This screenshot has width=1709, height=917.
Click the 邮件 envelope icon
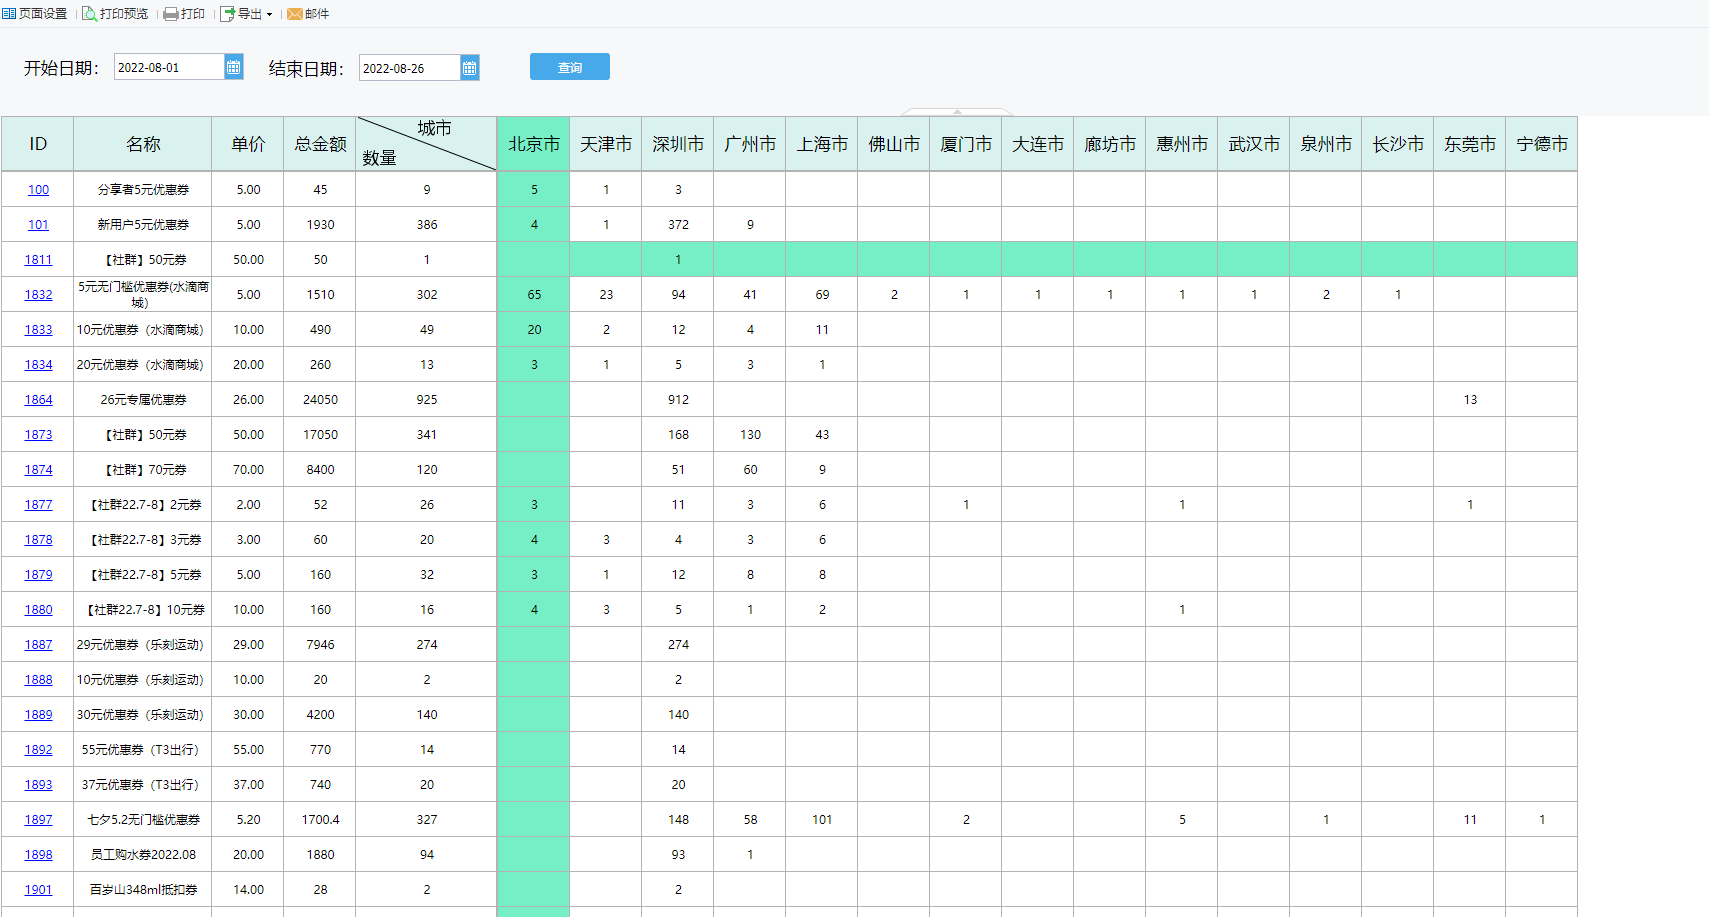(295, 14)
